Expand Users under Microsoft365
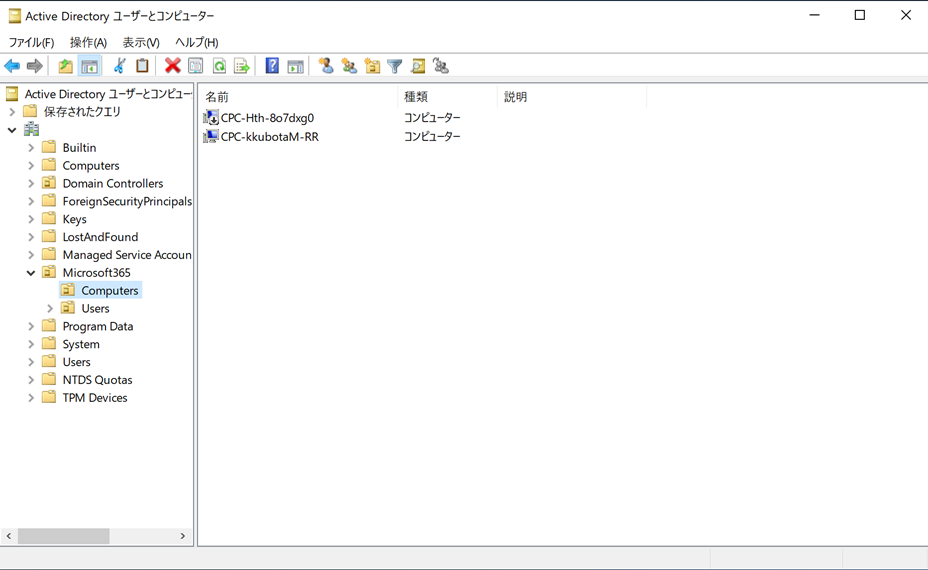Viewport: 928px width, 570px height. (x=50, y=308)
